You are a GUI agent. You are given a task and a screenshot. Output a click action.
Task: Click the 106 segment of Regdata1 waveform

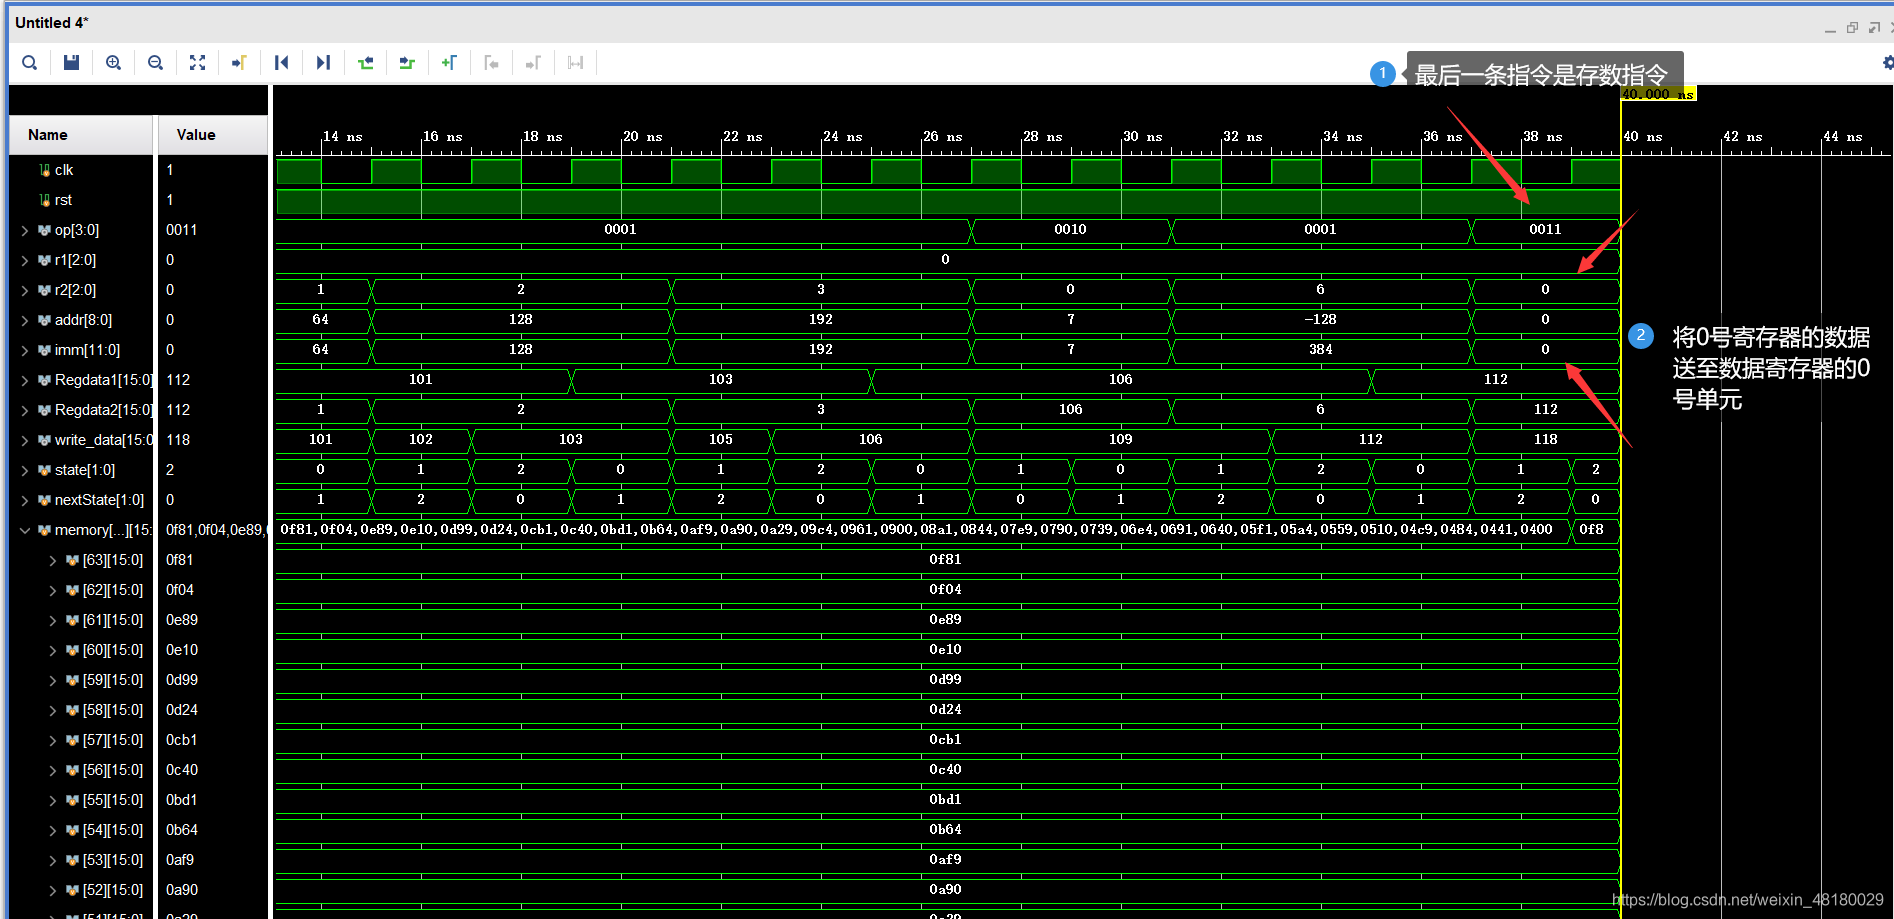point(1120,379)
